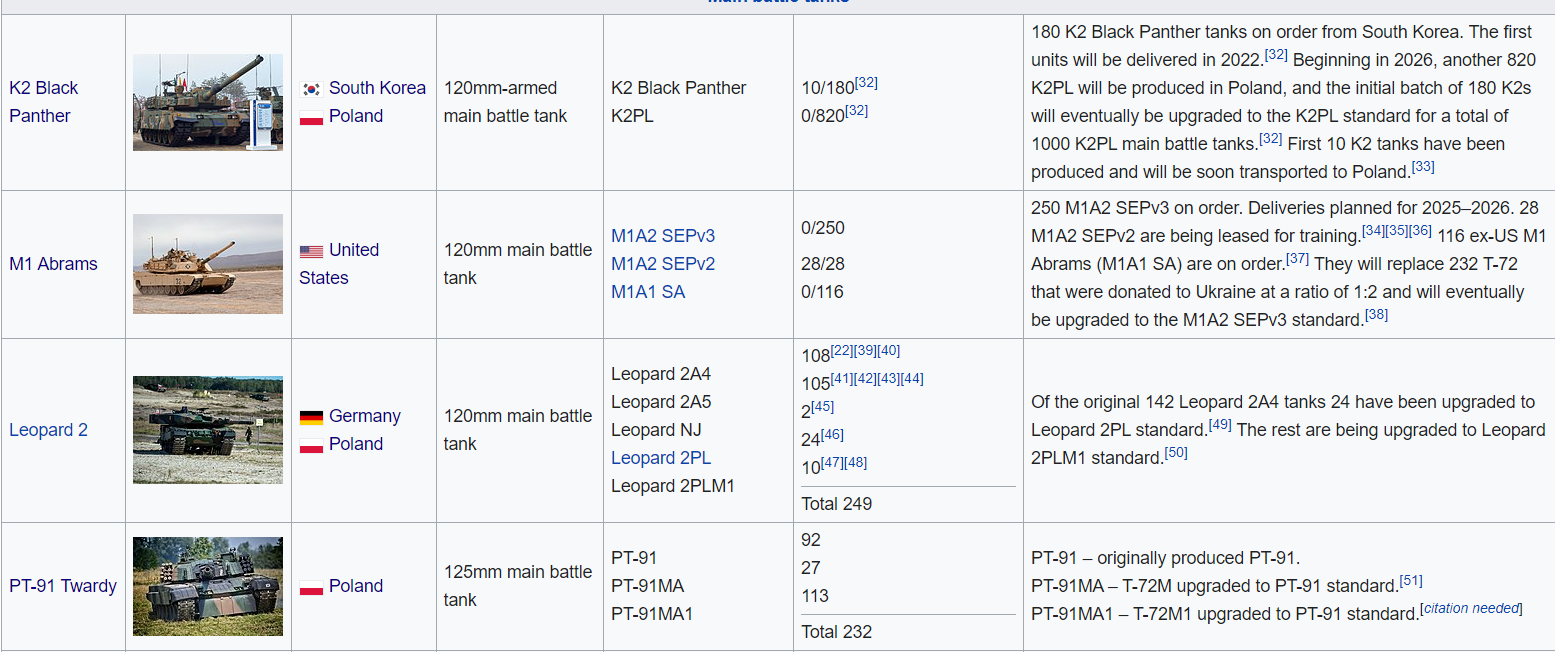1555x652 pixels.
Task: Jump to citation 51
Action: click(x=1411, y=581)
